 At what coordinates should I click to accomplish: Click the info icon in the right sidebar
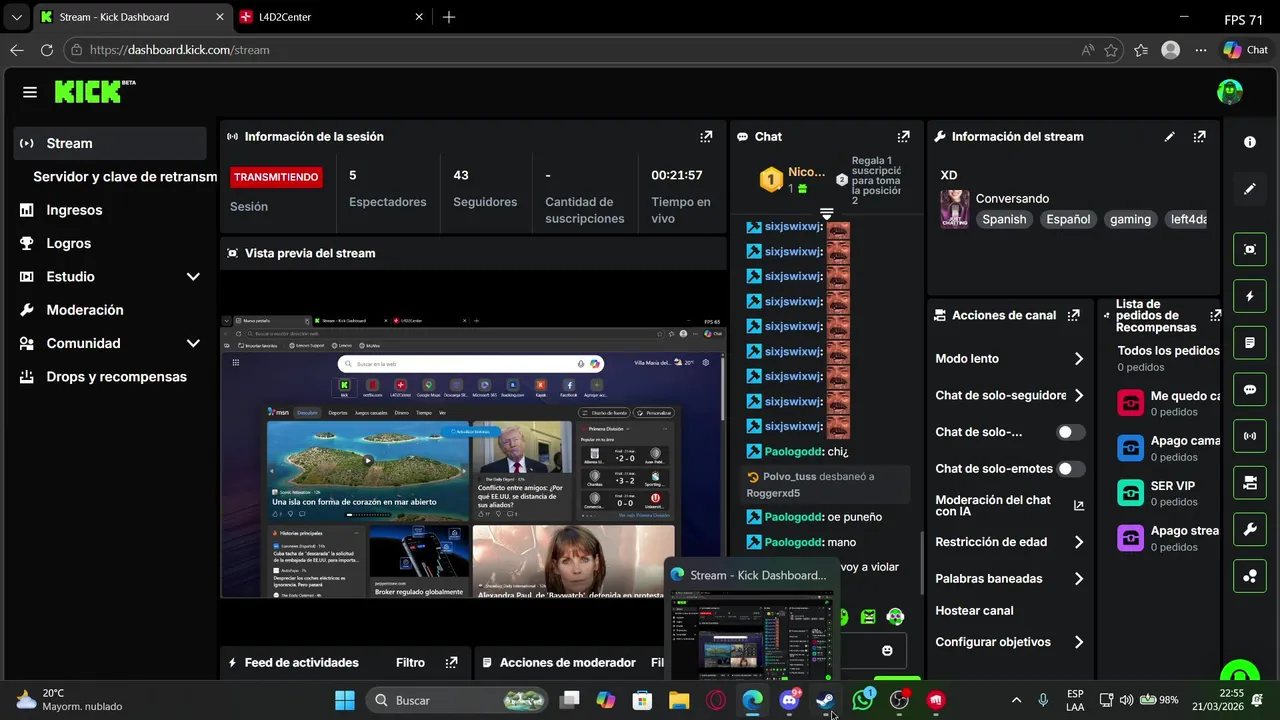tap(1250, 143)
